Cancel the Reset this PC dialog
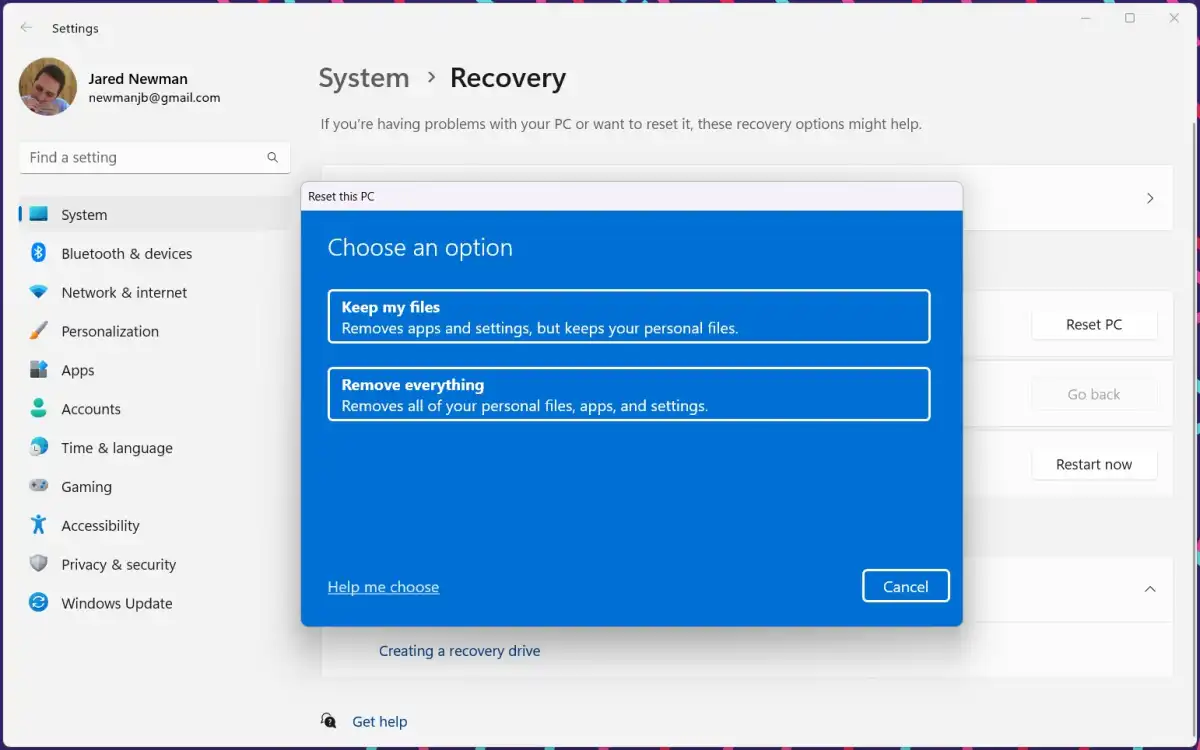Screen dimensions: 1200x750 pos(905,586)
